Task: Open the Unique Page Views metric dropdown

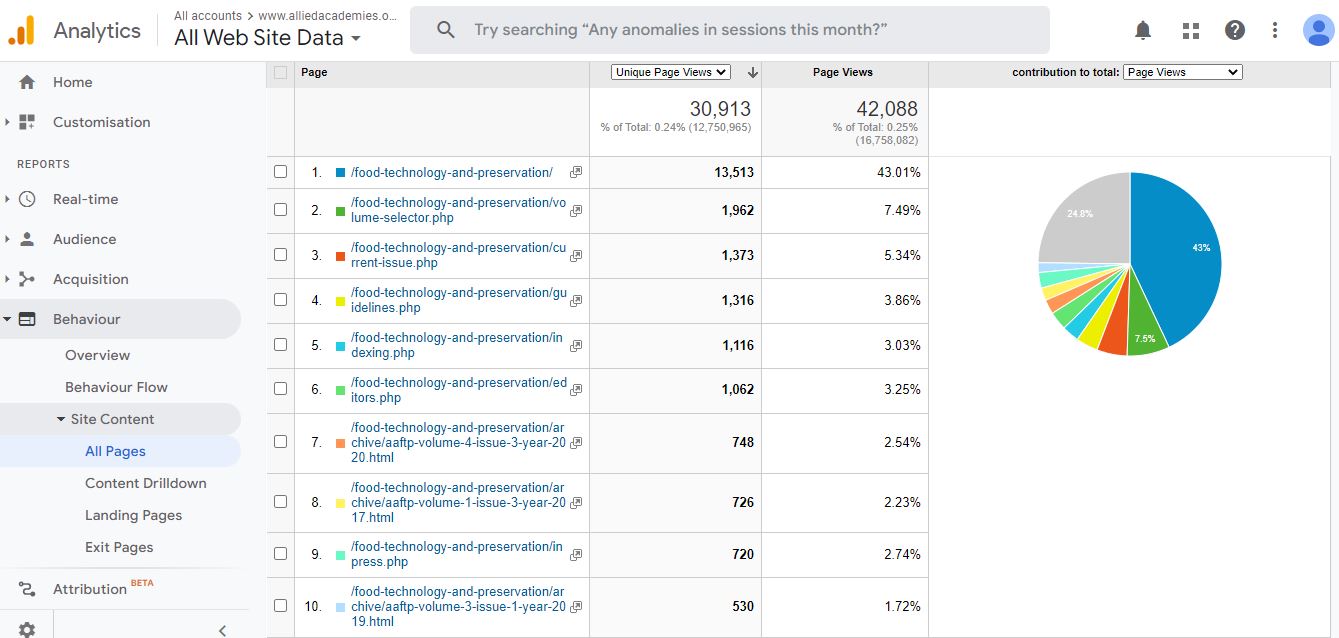Action: coord(671,72)
